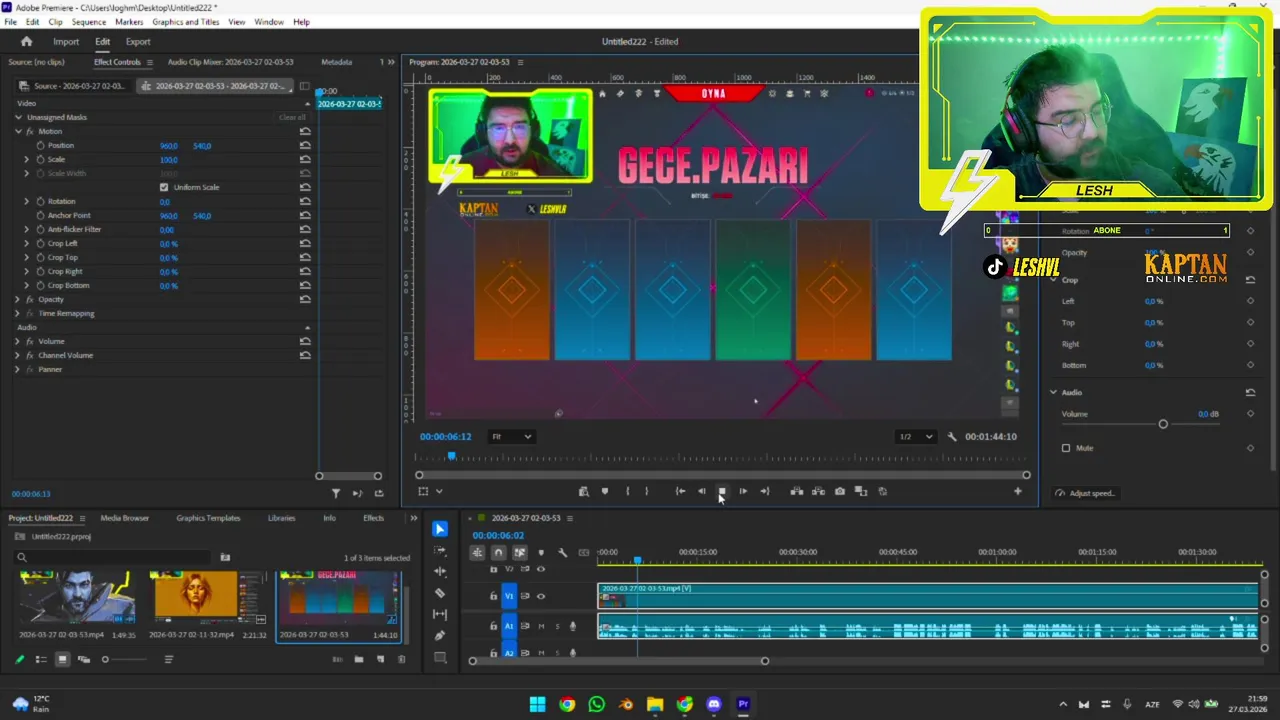Select the Rectangle tool

coord(440,657)
